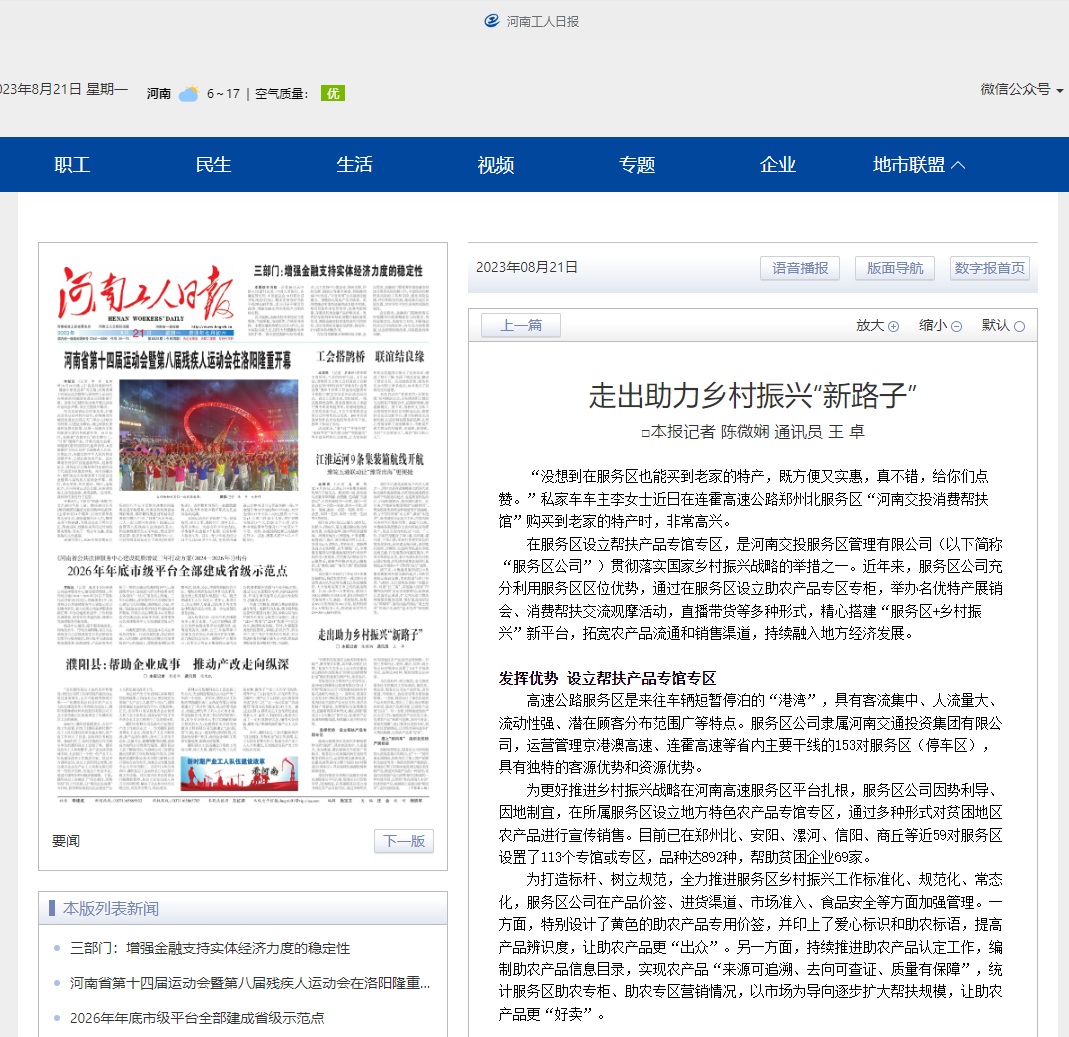
Task: Click the blue bullet beside 本版列表新闻
Action: (x=52, y=908)
